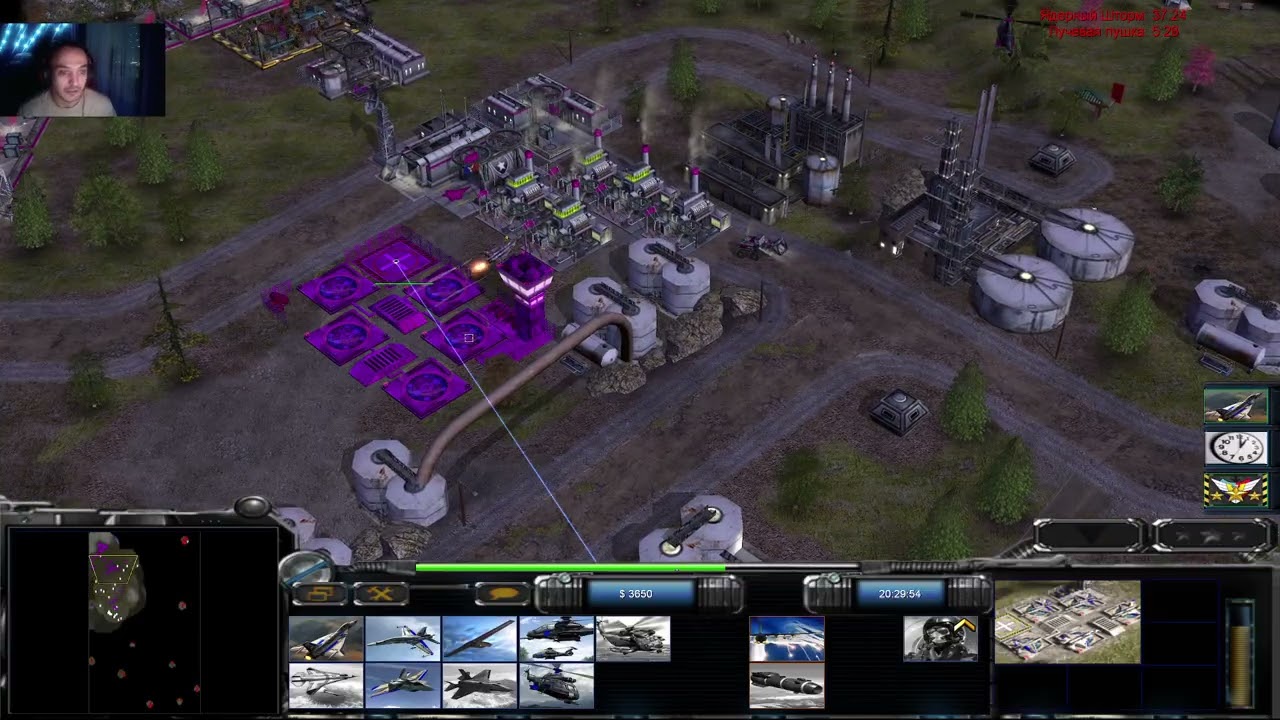Click the $ 3650 money display

[636, 594]
